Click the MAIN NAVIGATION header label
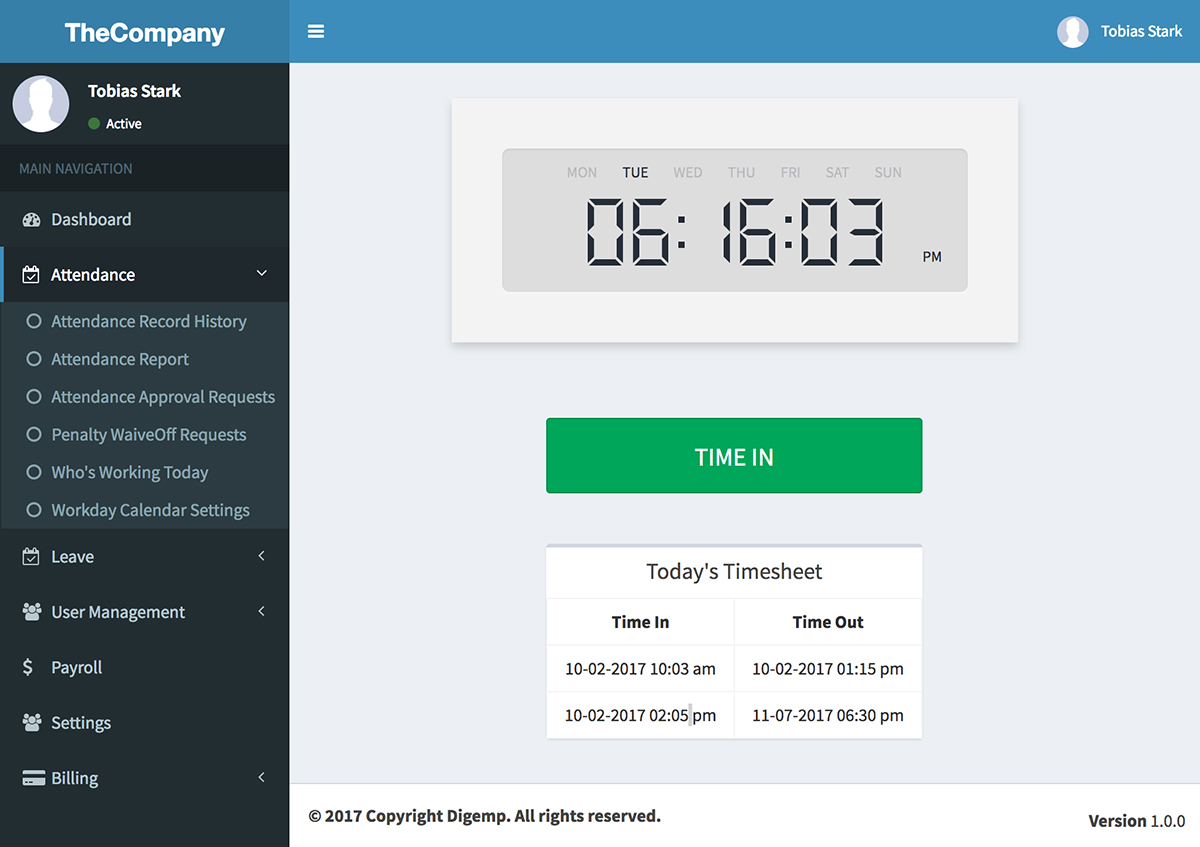 tap(76, 169)
